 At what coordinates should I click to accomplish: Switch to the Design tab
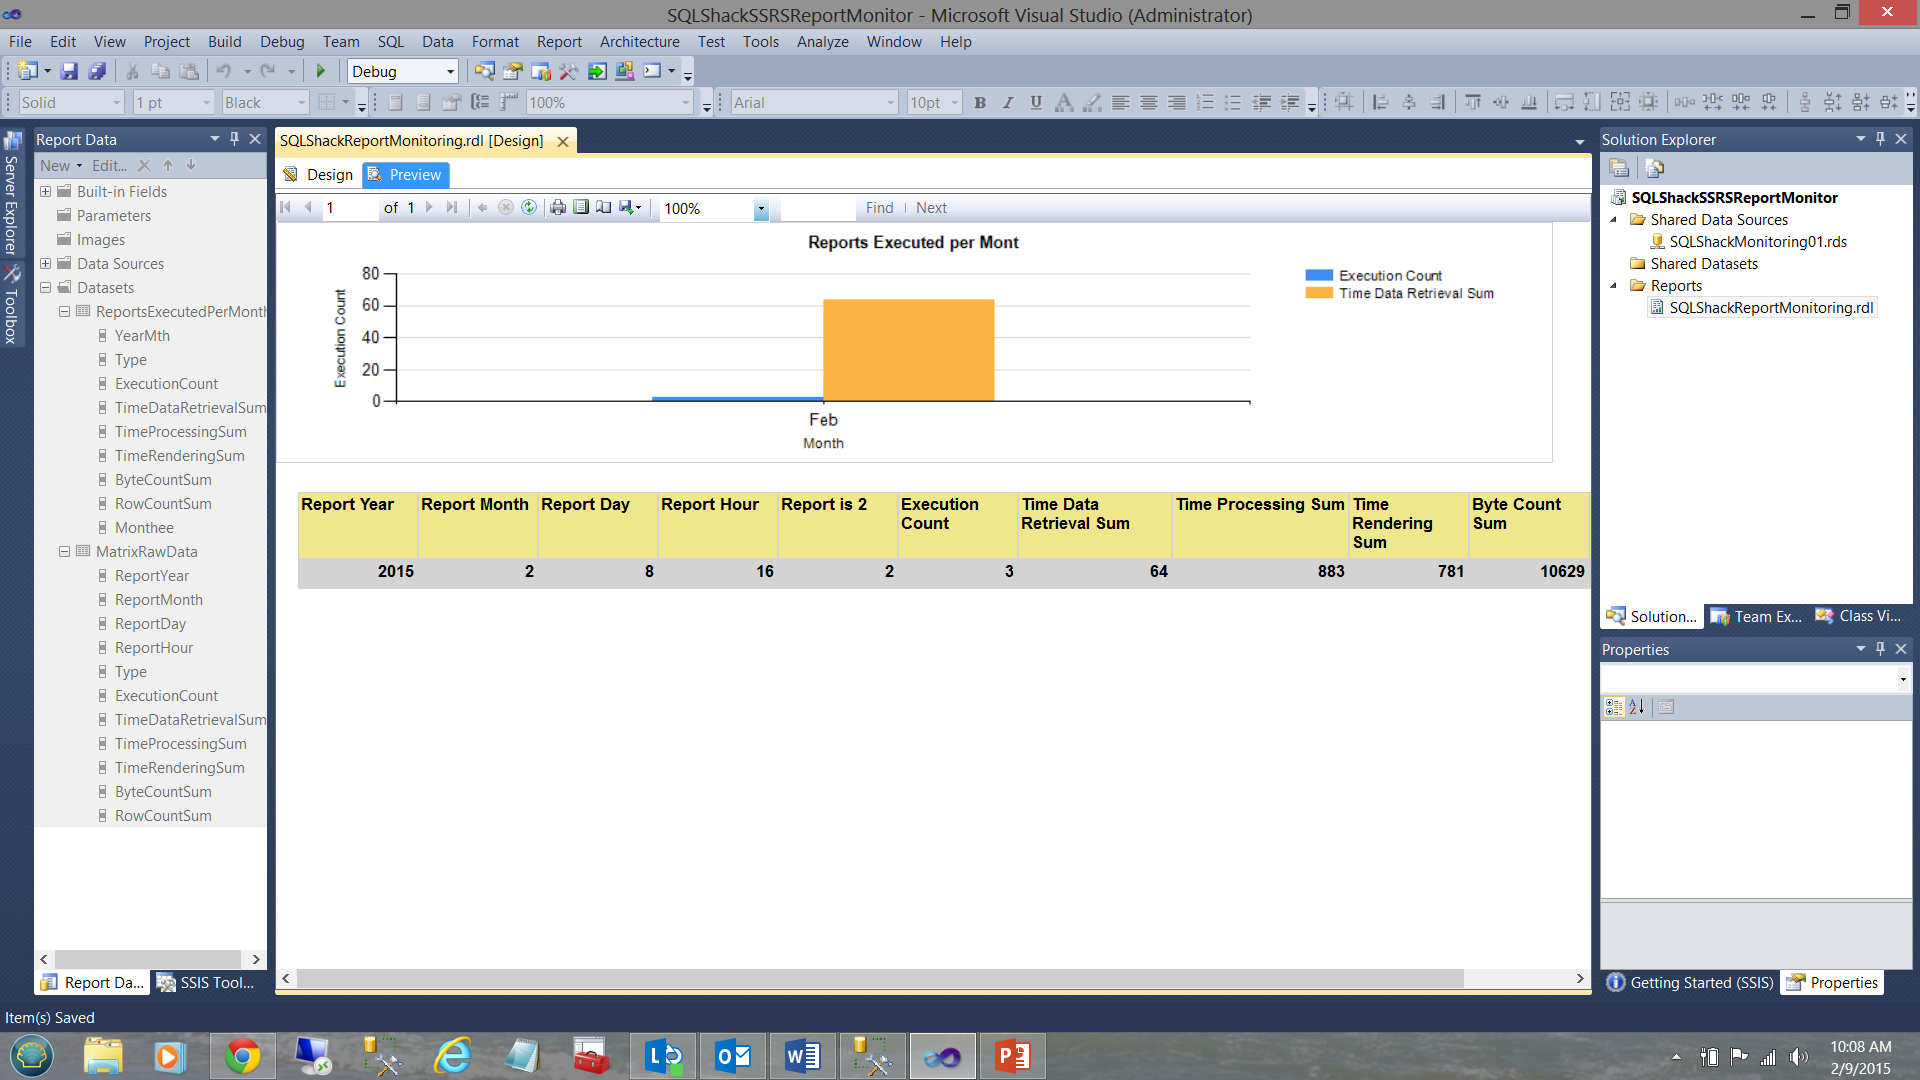(x=319, y=175)
